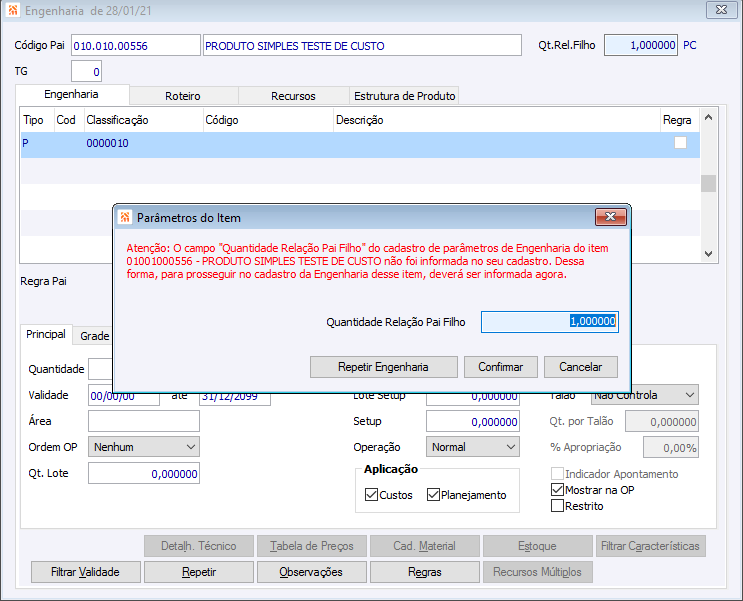Close the Engenharia window
Screen dimensions: 743x601
721,10
